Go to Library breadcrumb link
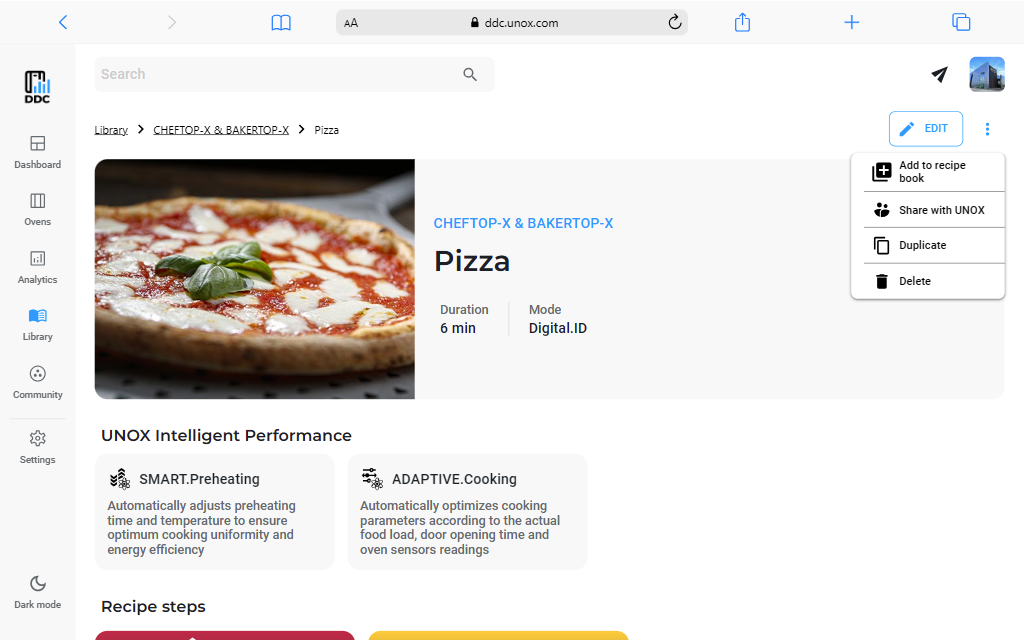The height and width of the screenshot is (640, 1024). 111,130
